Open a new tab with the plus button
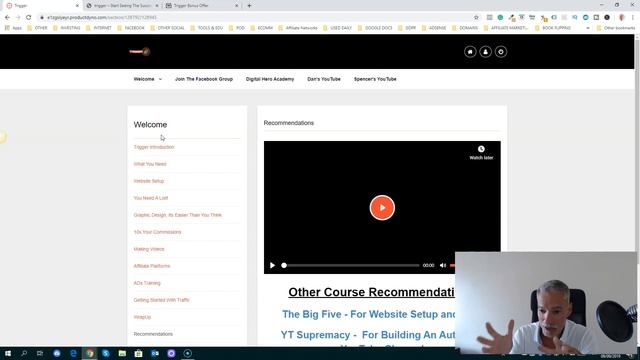This screenshot has width=640, height=360. pos(249,6)
